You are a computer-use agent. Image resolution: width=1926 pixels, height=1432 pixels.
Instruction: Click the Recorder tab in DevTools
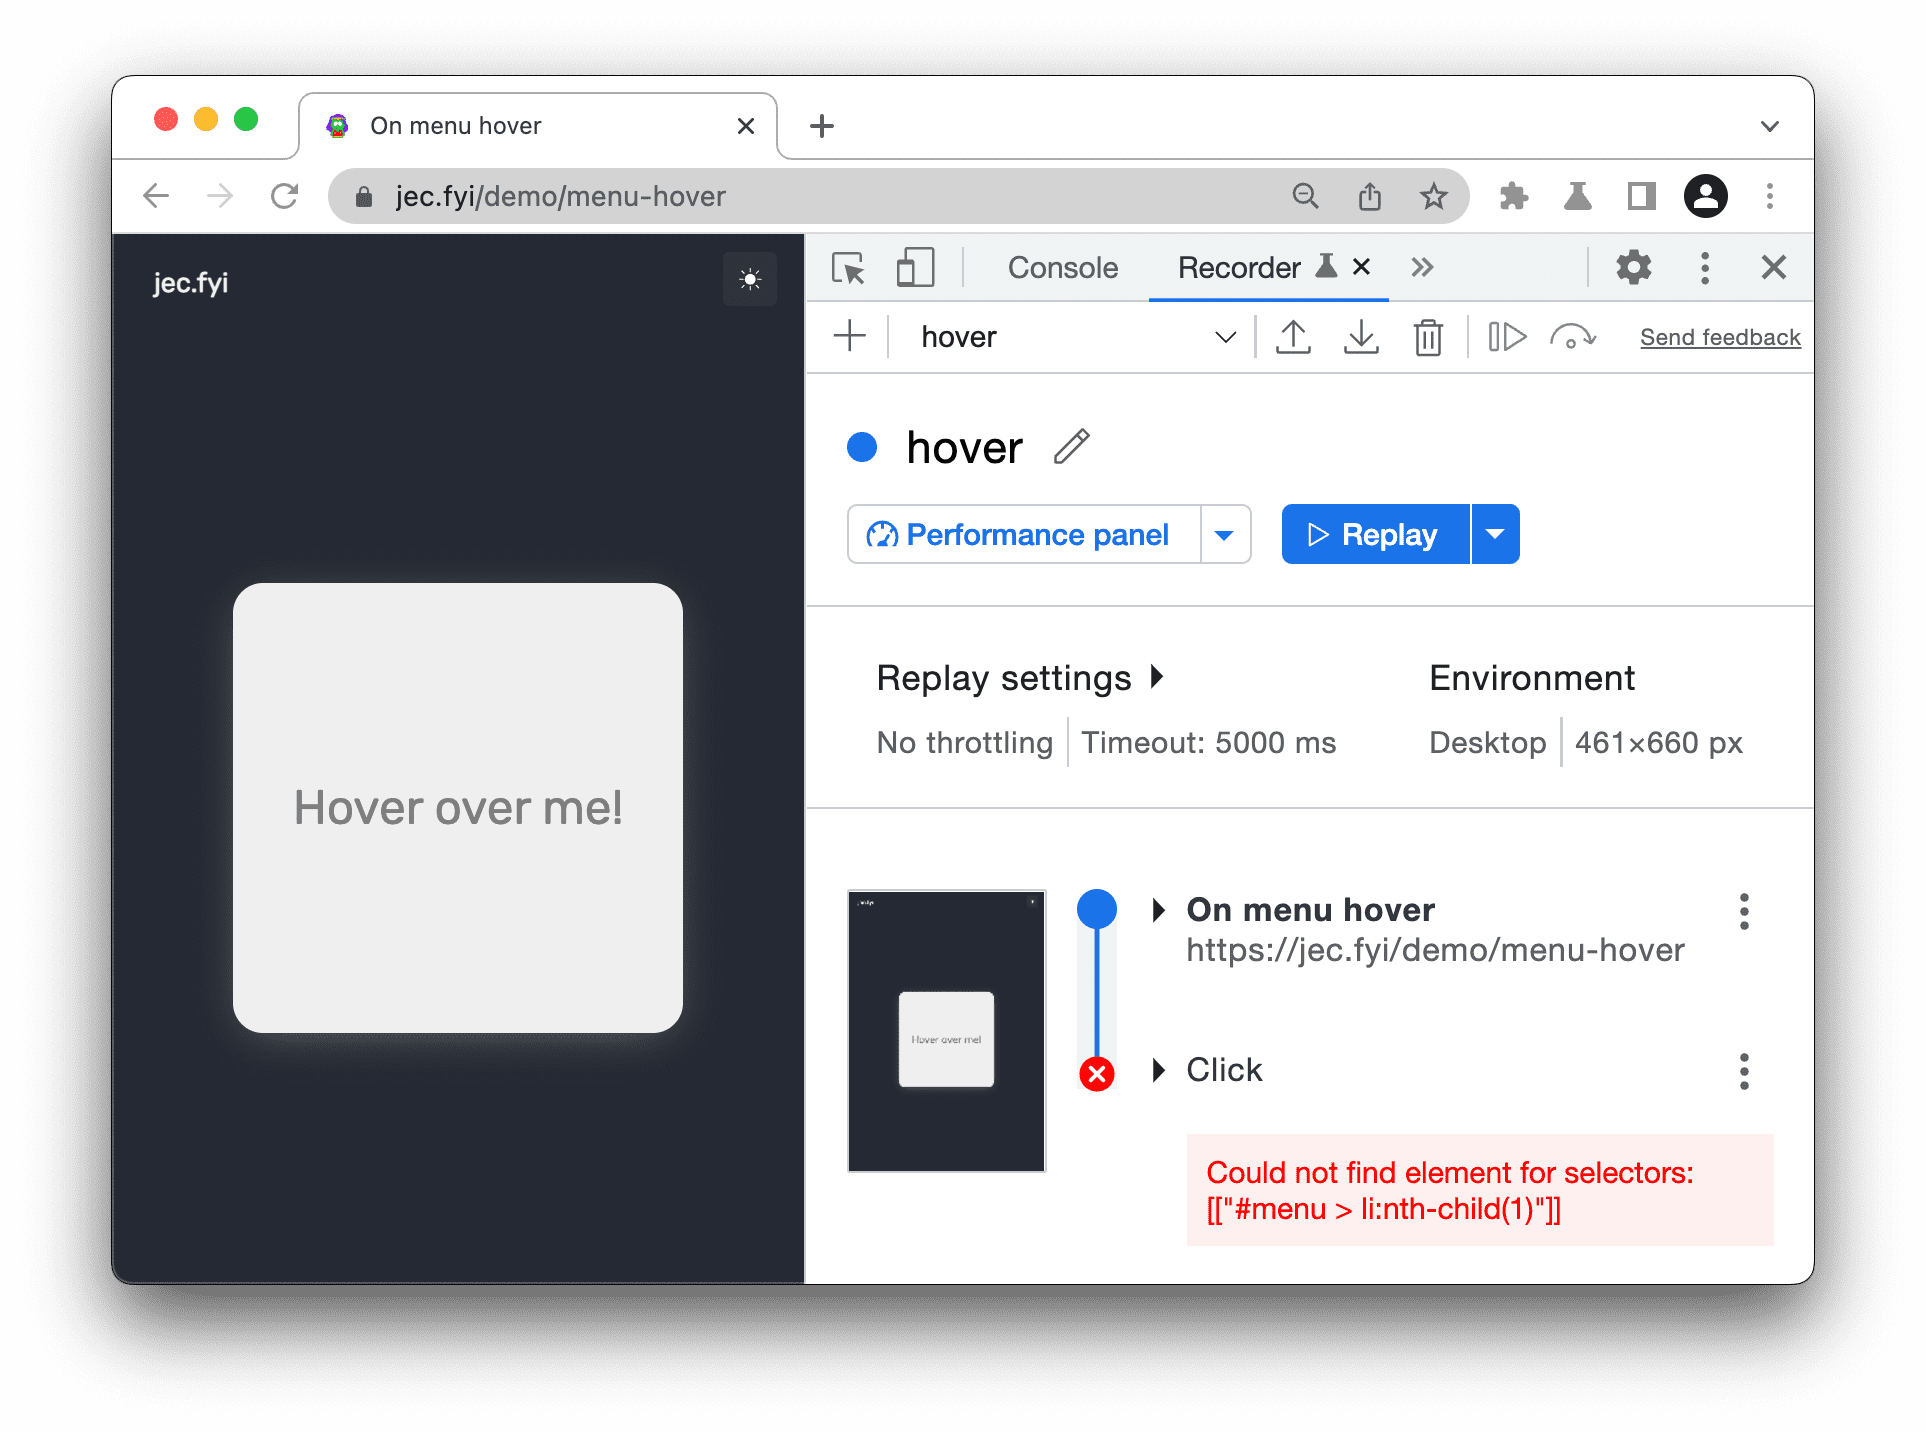(1236, 268)
